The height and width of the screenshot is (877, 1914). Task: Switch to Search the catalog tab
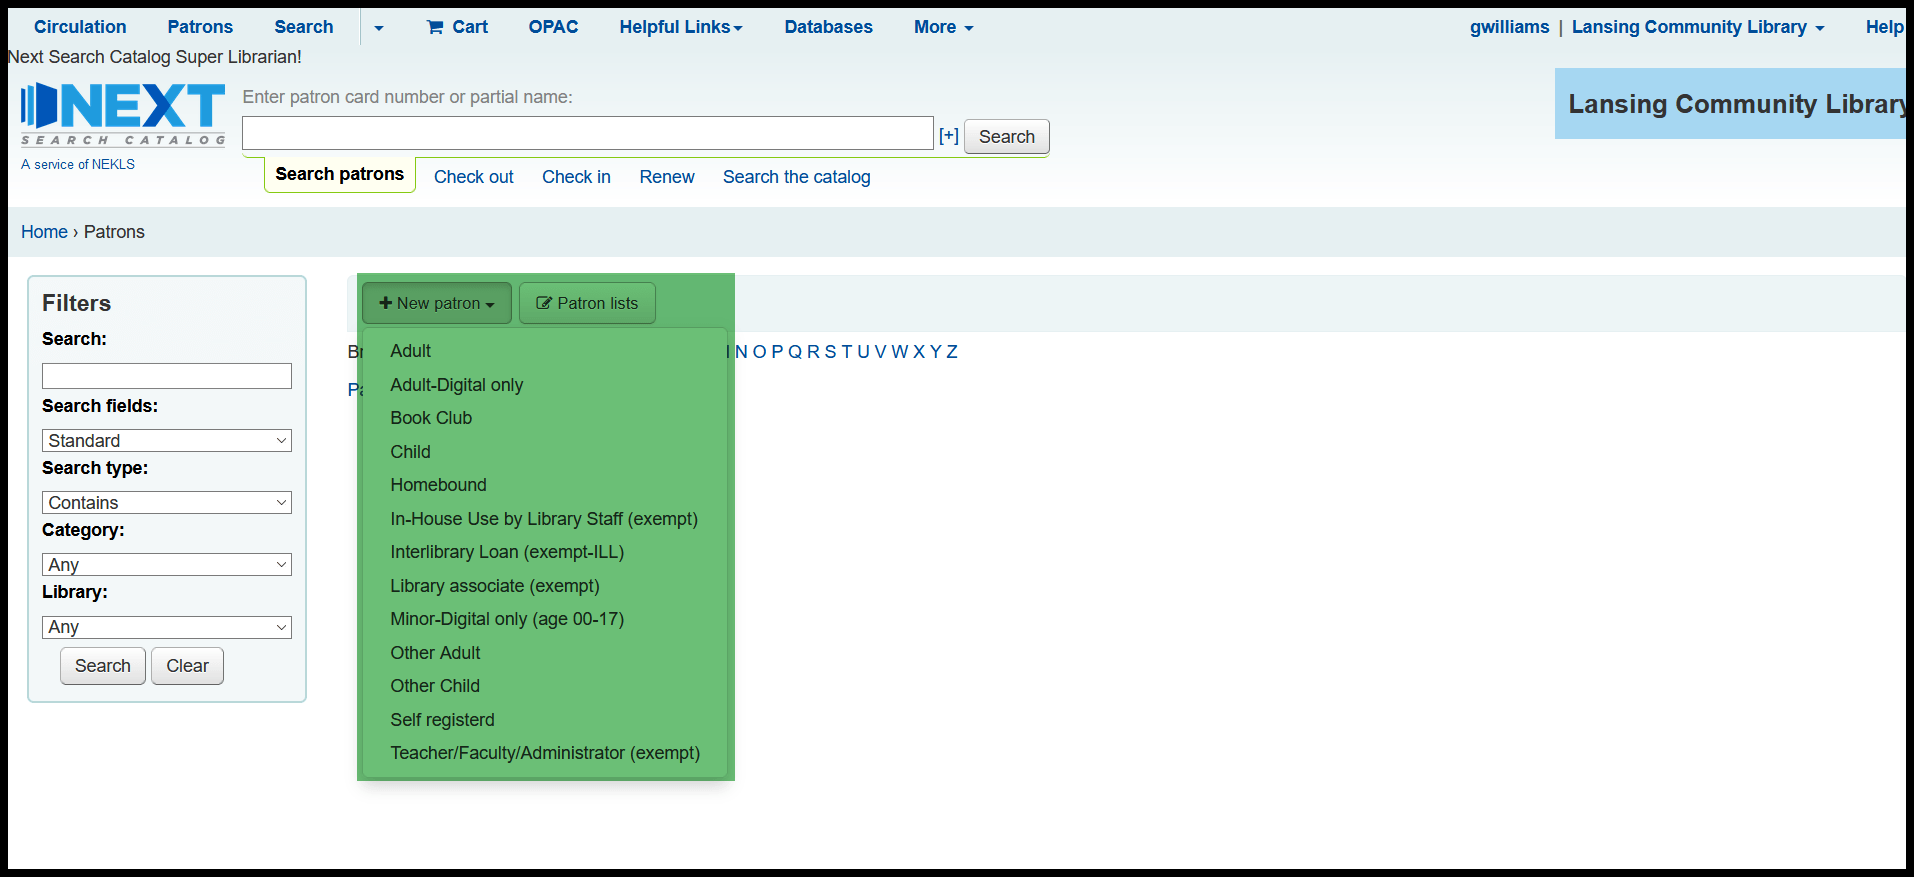[x=797, y=177]
